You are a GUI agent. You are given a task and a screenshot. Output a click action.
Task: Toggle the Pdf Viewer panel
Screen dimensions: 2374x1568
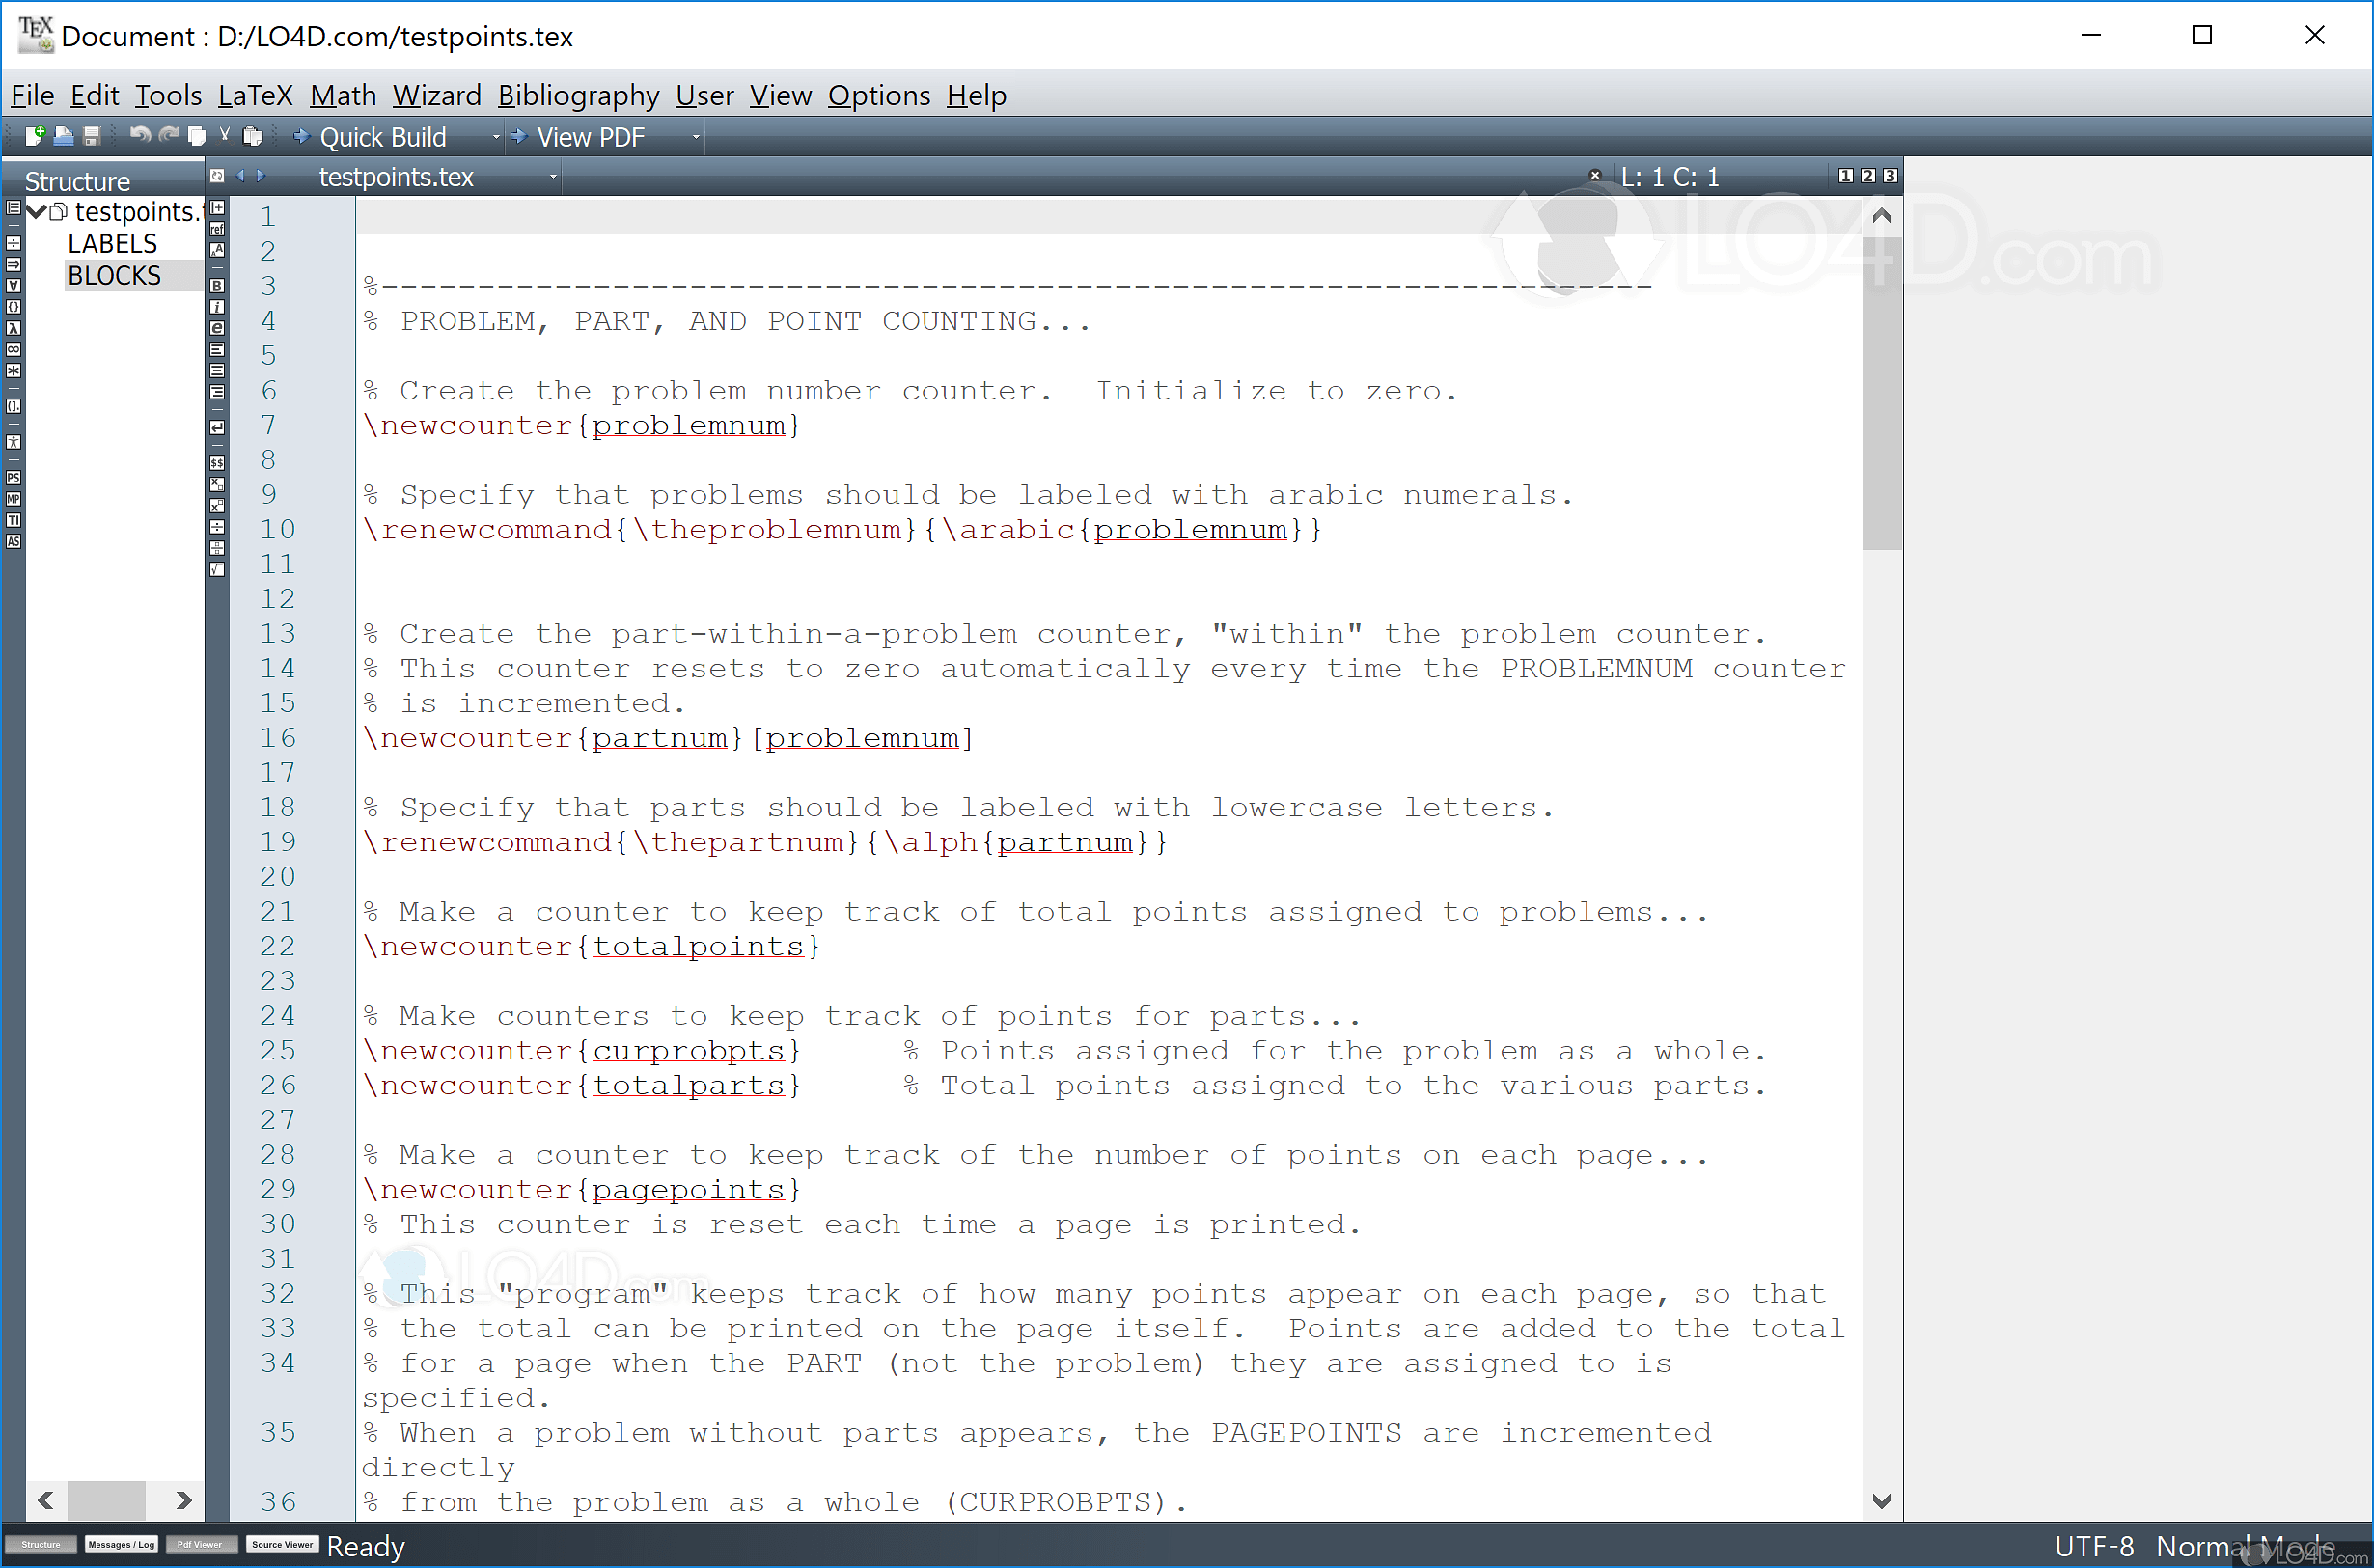(200, 1544)
